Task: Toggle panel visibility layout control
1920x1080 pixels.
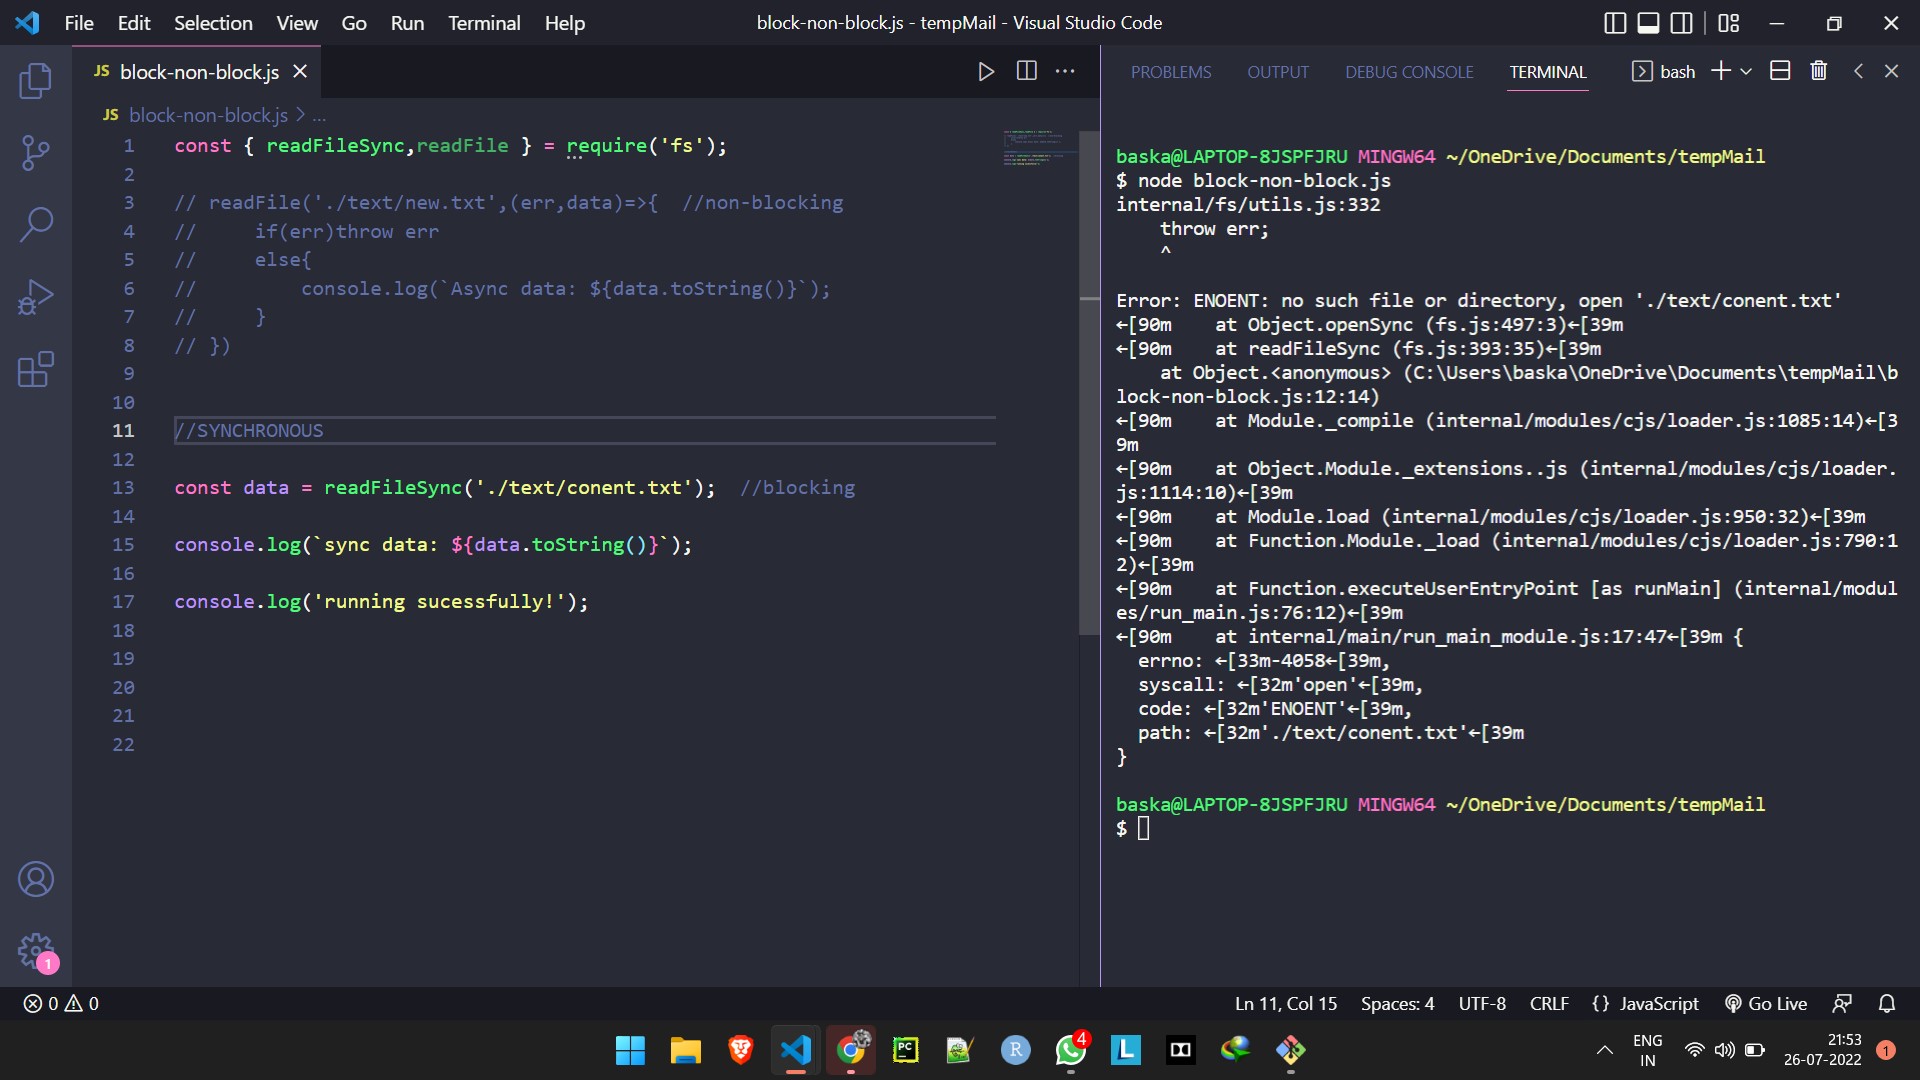Action: pyautogui.click(x=1648, y=22)
